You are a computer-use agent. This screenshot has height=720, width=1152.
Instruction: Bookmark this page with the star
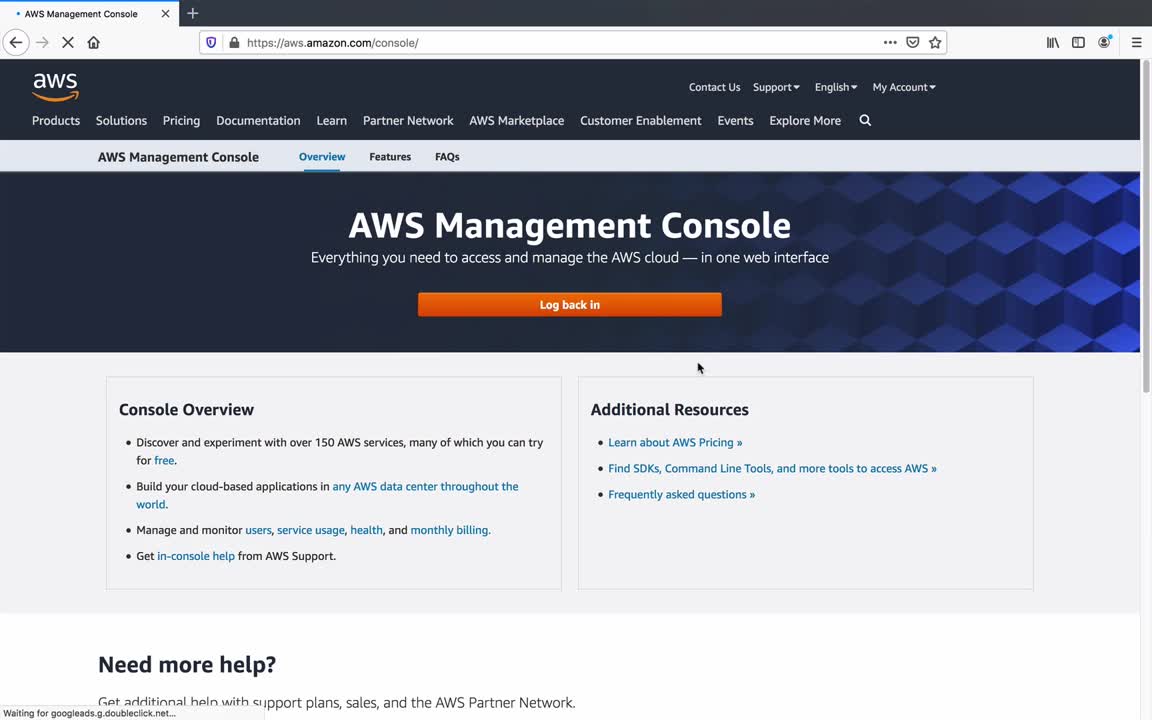pos(935,43)
